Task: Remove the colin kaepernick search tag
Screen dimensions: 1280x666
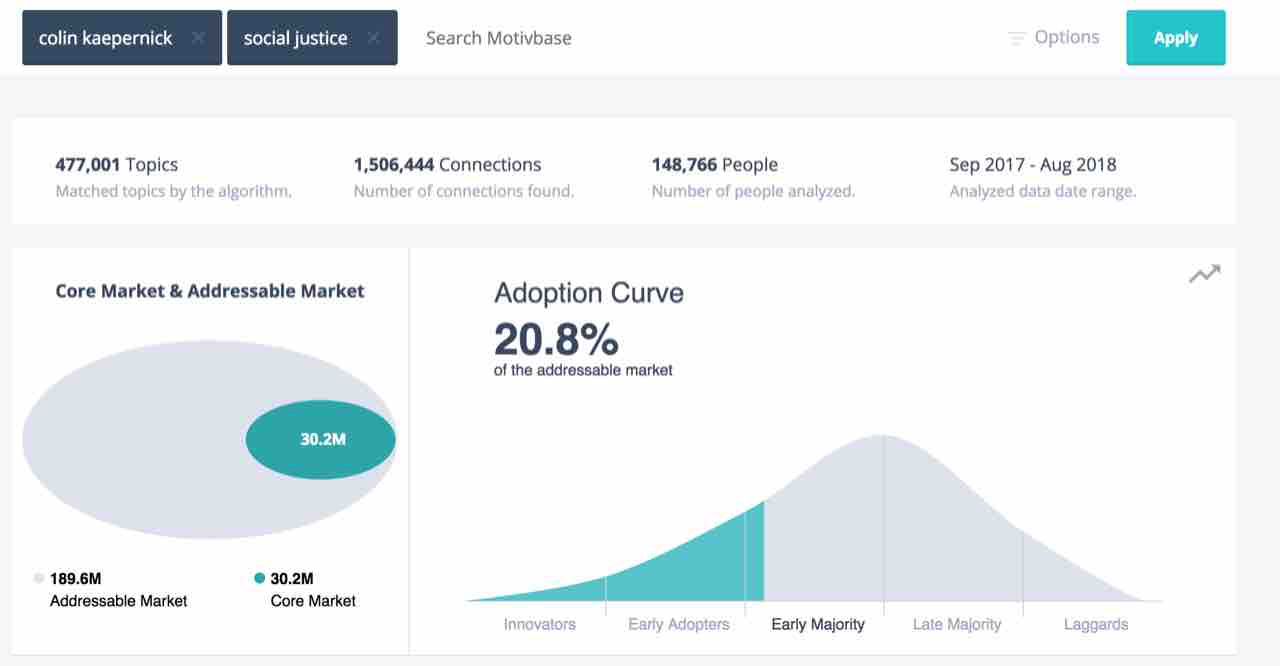Action: [198, 38]
